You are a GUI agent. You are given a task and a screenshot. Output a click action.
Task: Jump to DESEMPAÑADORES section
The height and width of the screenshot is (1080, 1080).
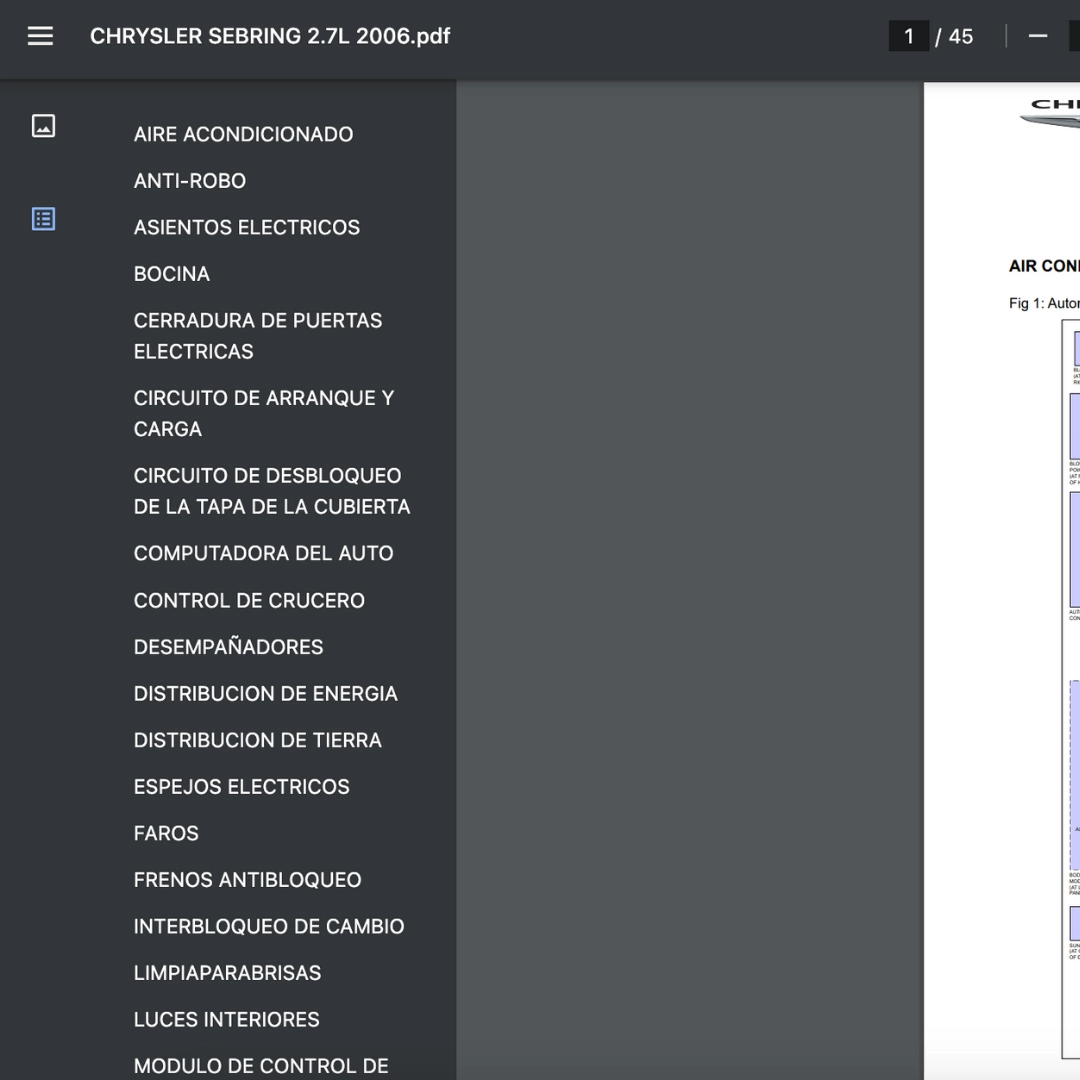228,647
